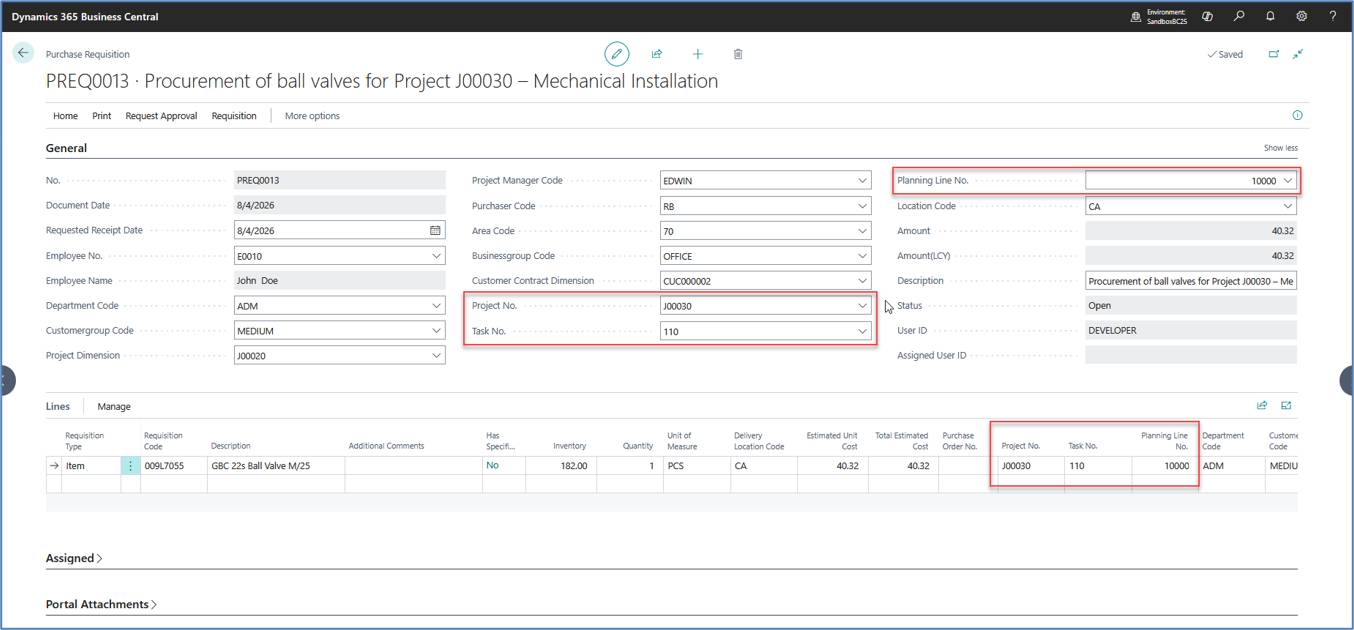Open Planning Line No. dropdown

1288,181
